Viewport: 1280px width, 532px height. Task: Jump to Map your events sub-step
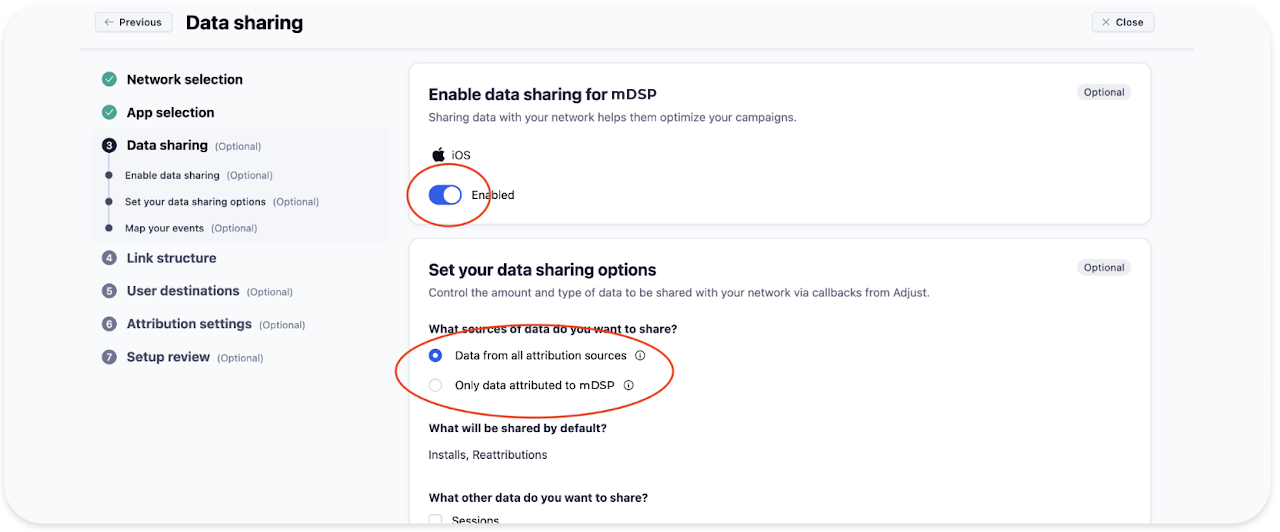click(166, 228)
